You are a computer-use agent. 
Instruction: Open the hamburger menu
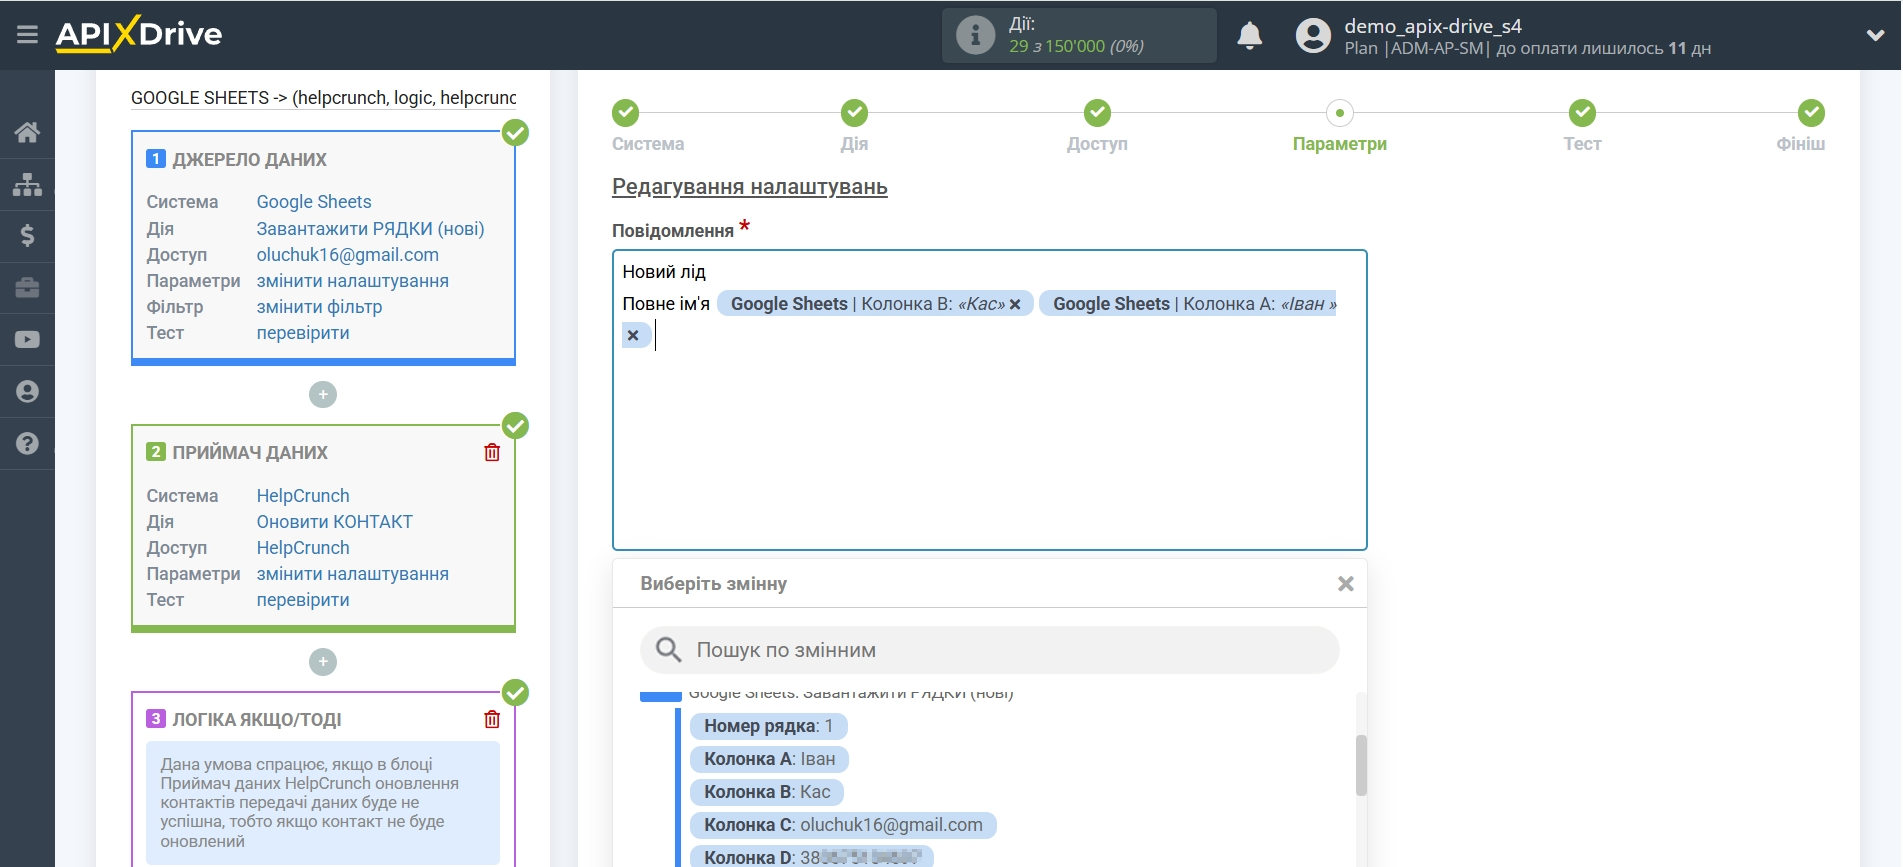point(27,35)
